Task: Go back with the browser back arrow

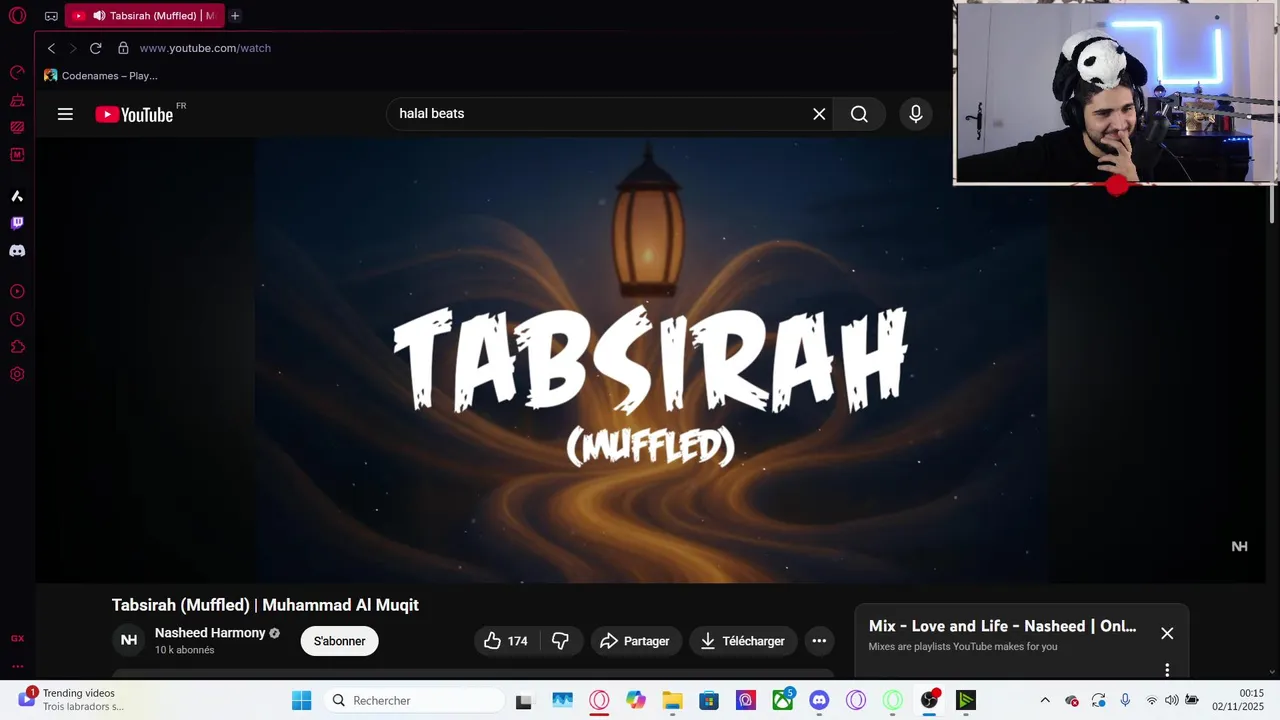Action: coord(51,48)
